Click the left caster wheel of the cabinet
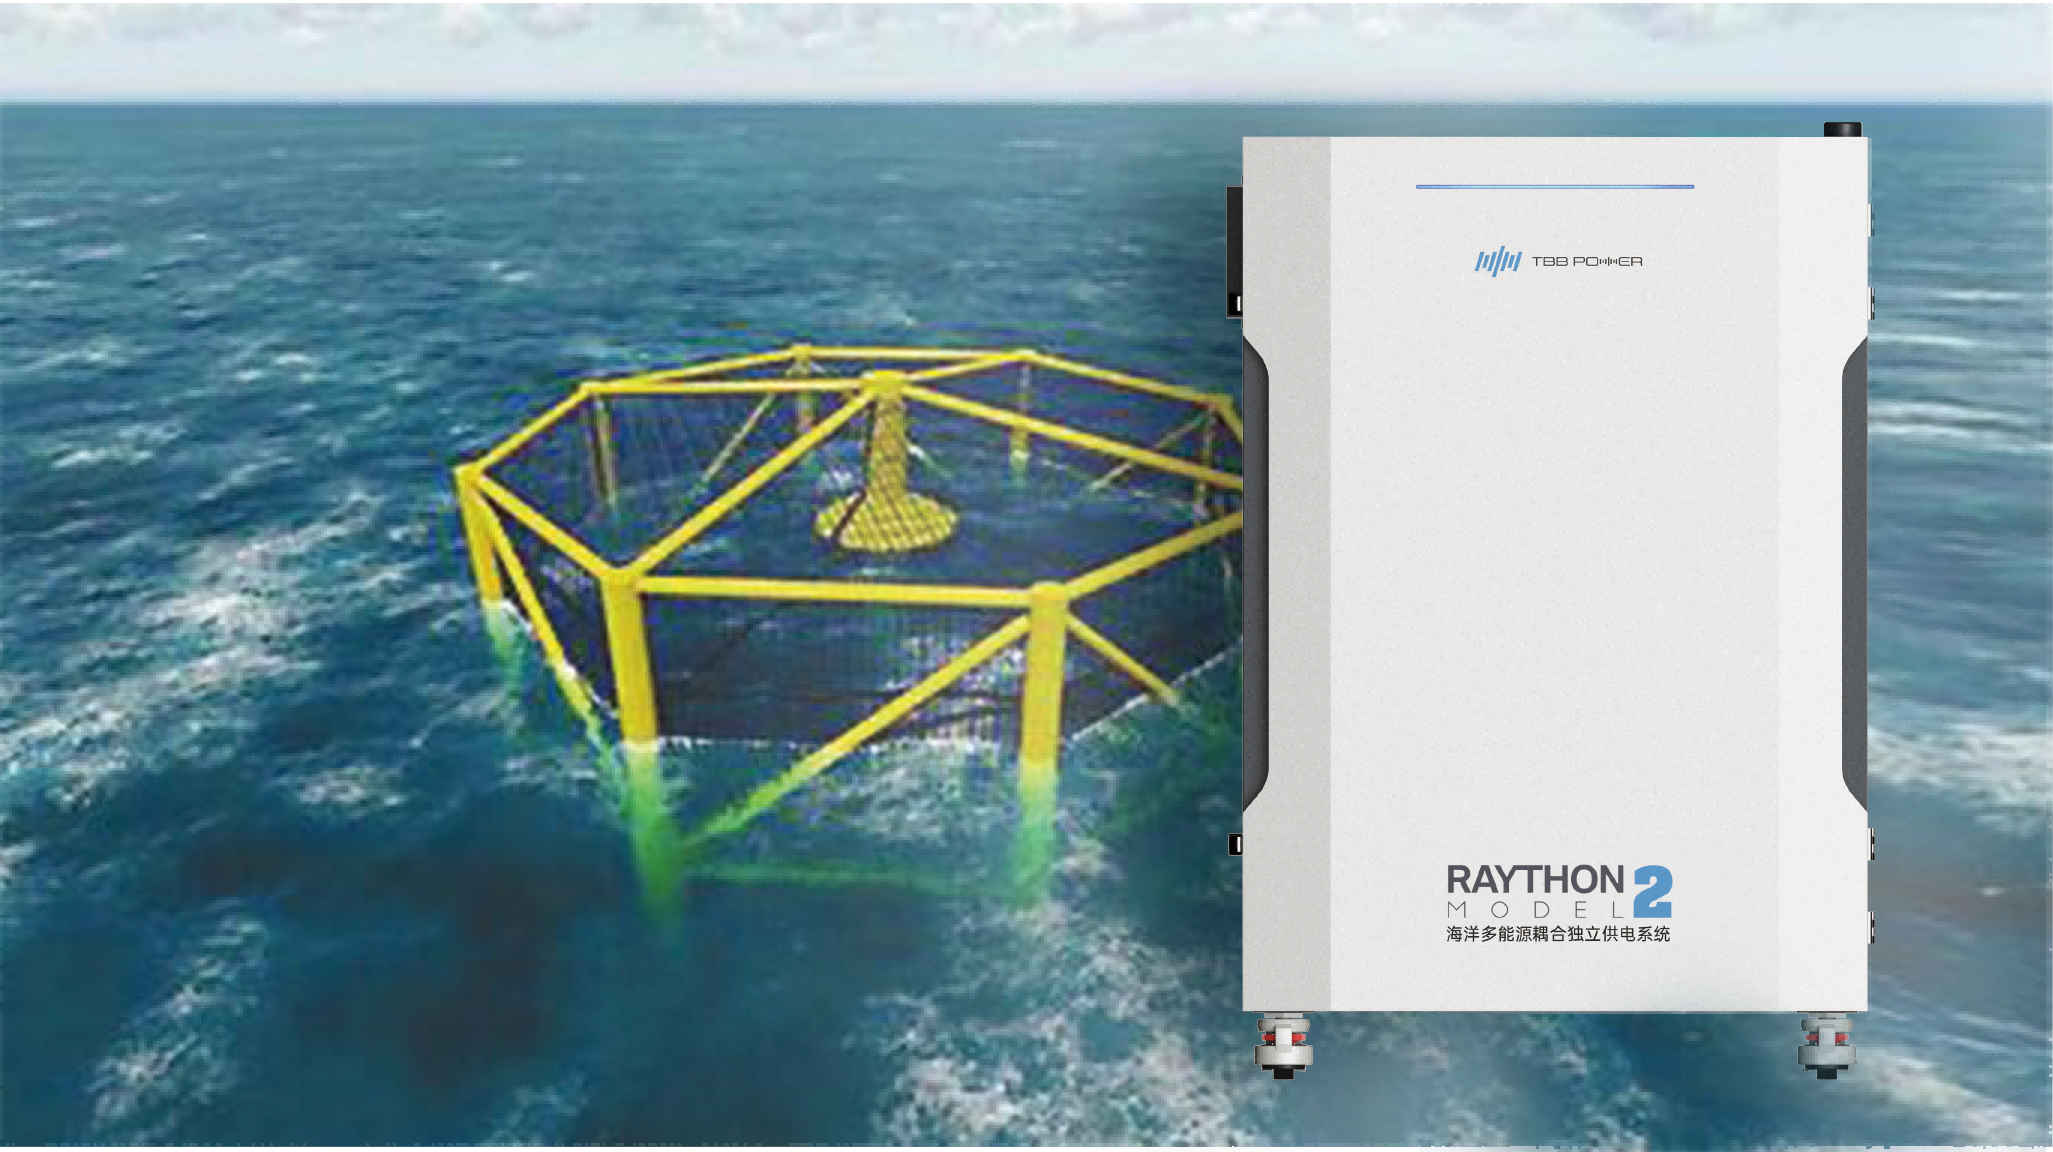 click(1284, 1045)
